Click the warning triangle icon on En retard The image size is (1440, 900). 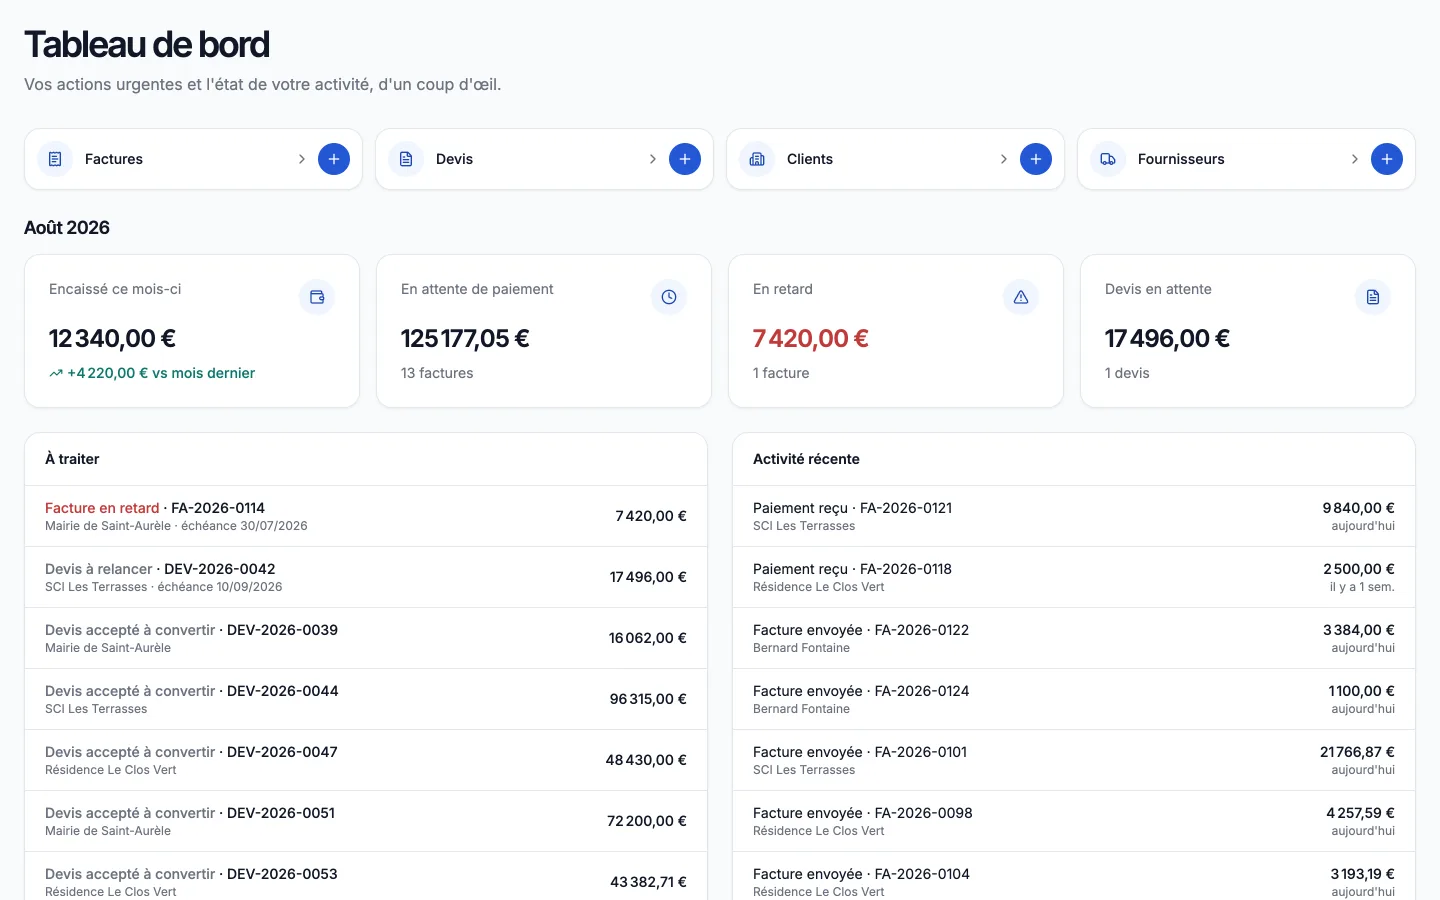coord(1021,297)
